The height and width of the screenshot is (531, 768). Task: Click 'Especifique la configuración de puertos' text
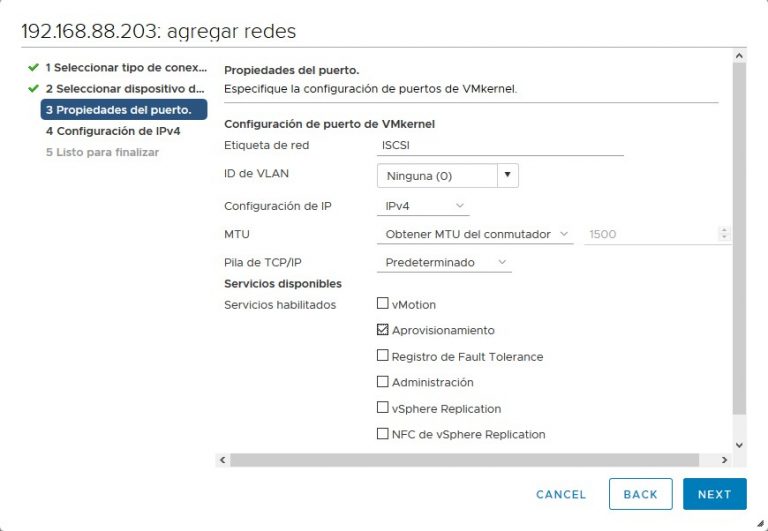point(370,89)
